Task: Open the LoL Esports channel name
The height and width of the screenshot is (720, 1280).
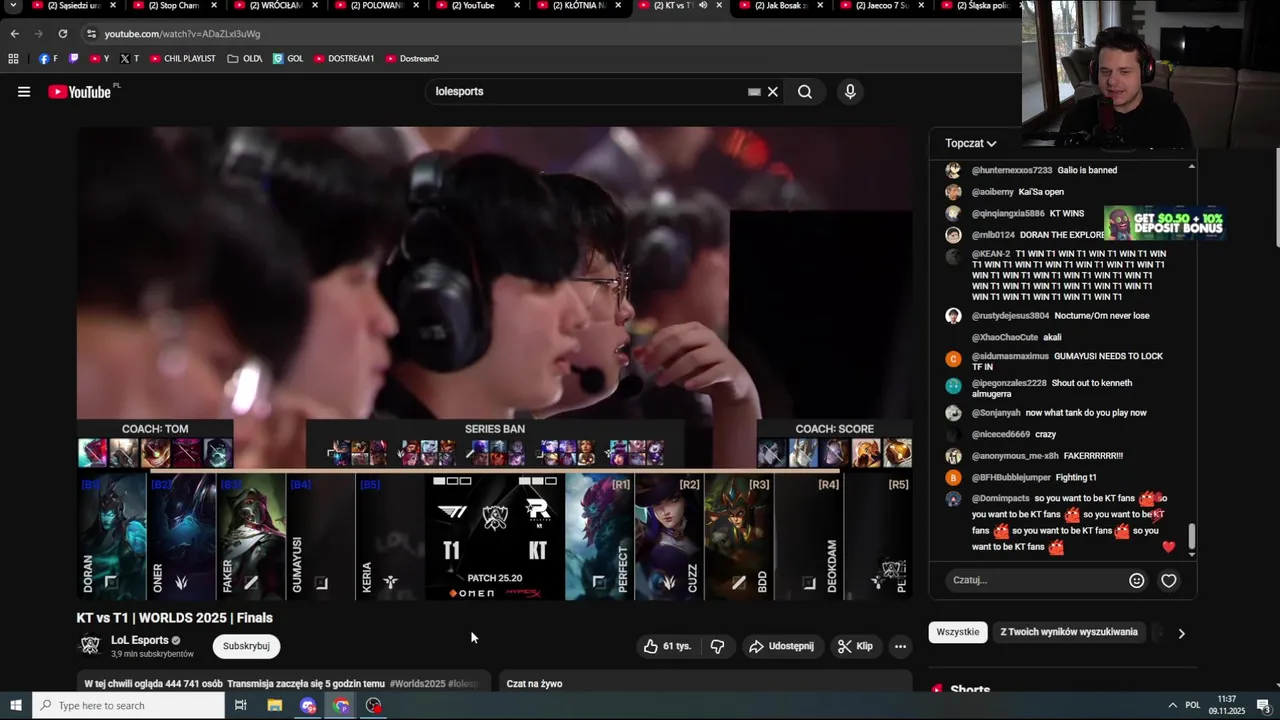Action: pos(139,640)
